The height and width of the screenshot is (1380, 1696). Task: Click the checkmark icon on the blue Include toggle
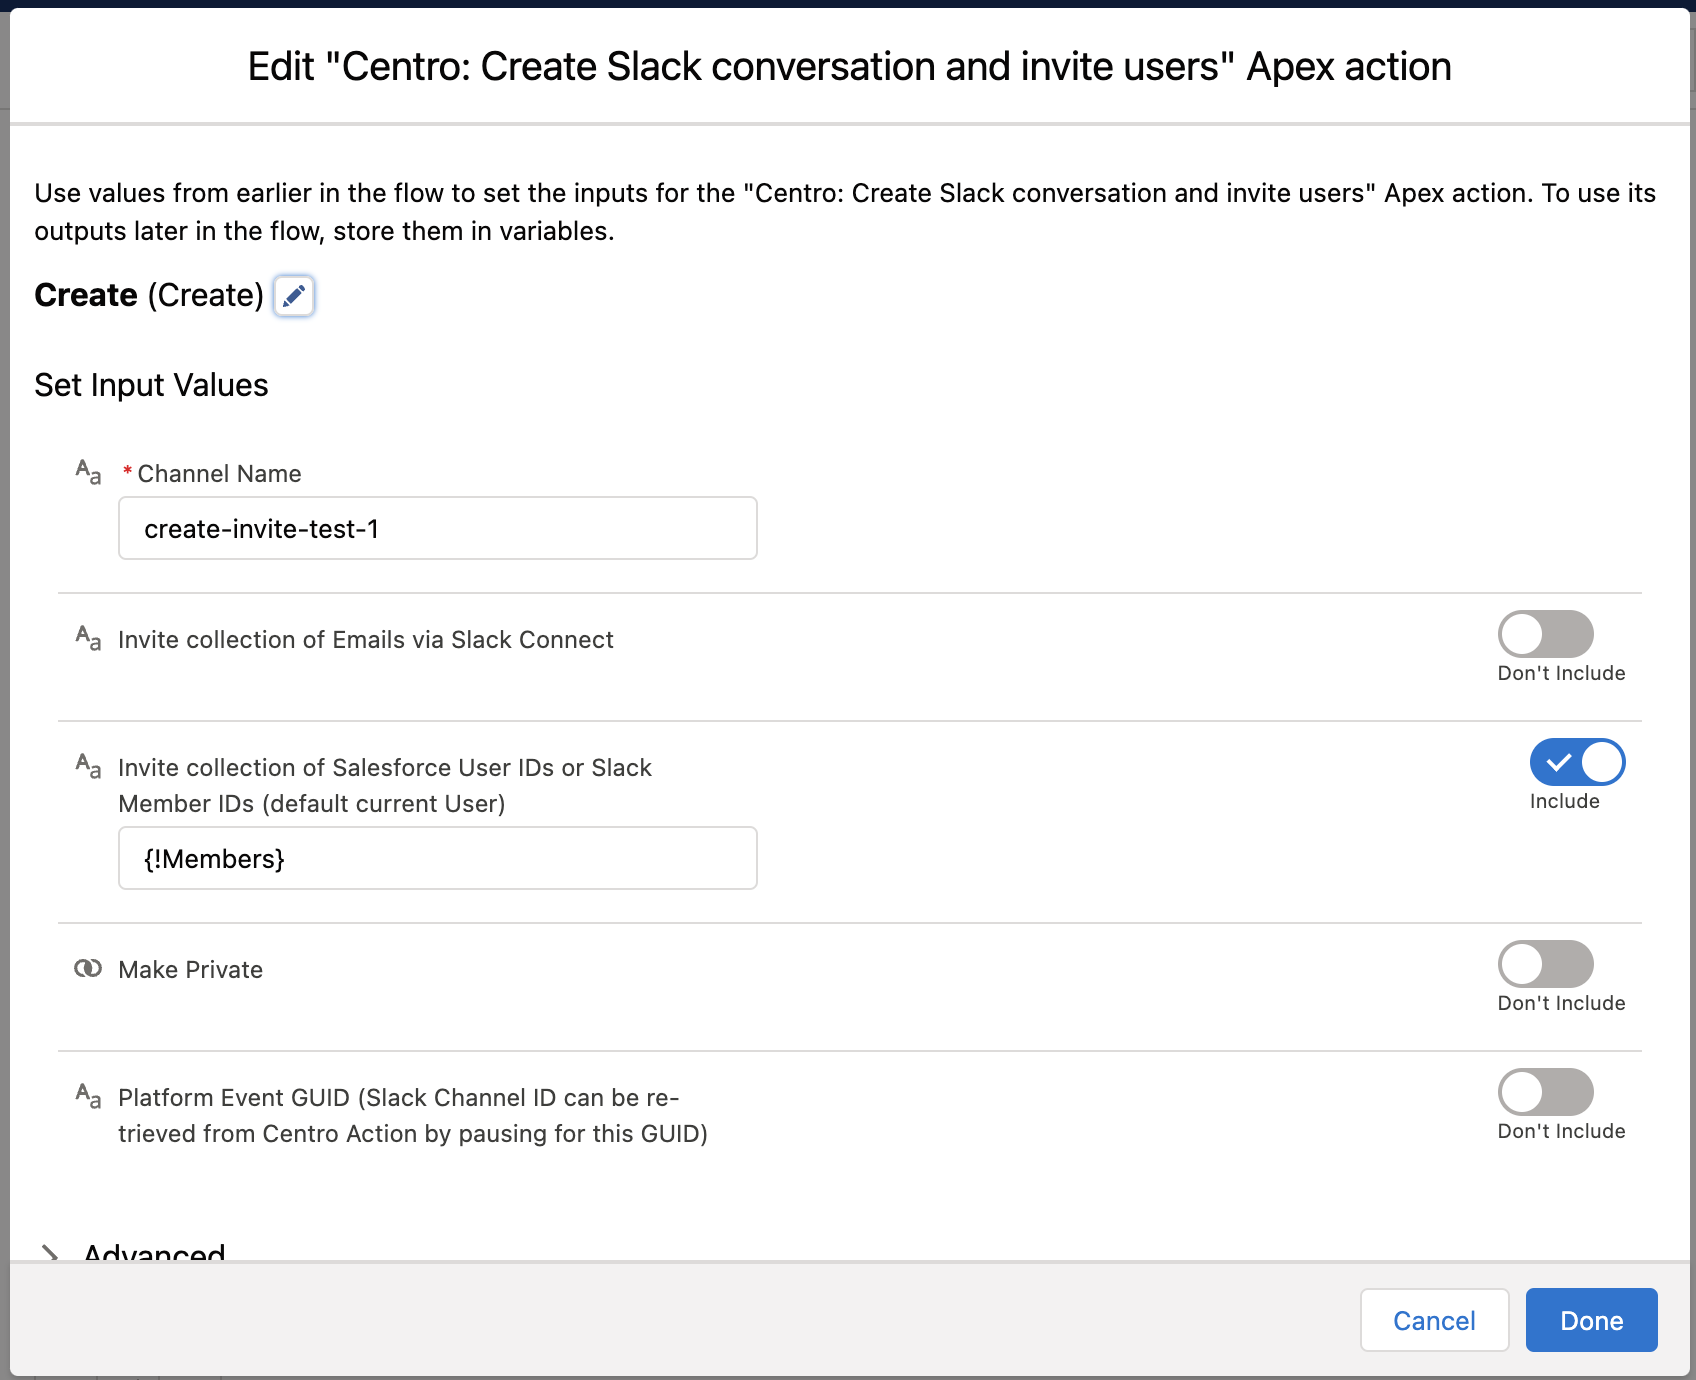1558,762
